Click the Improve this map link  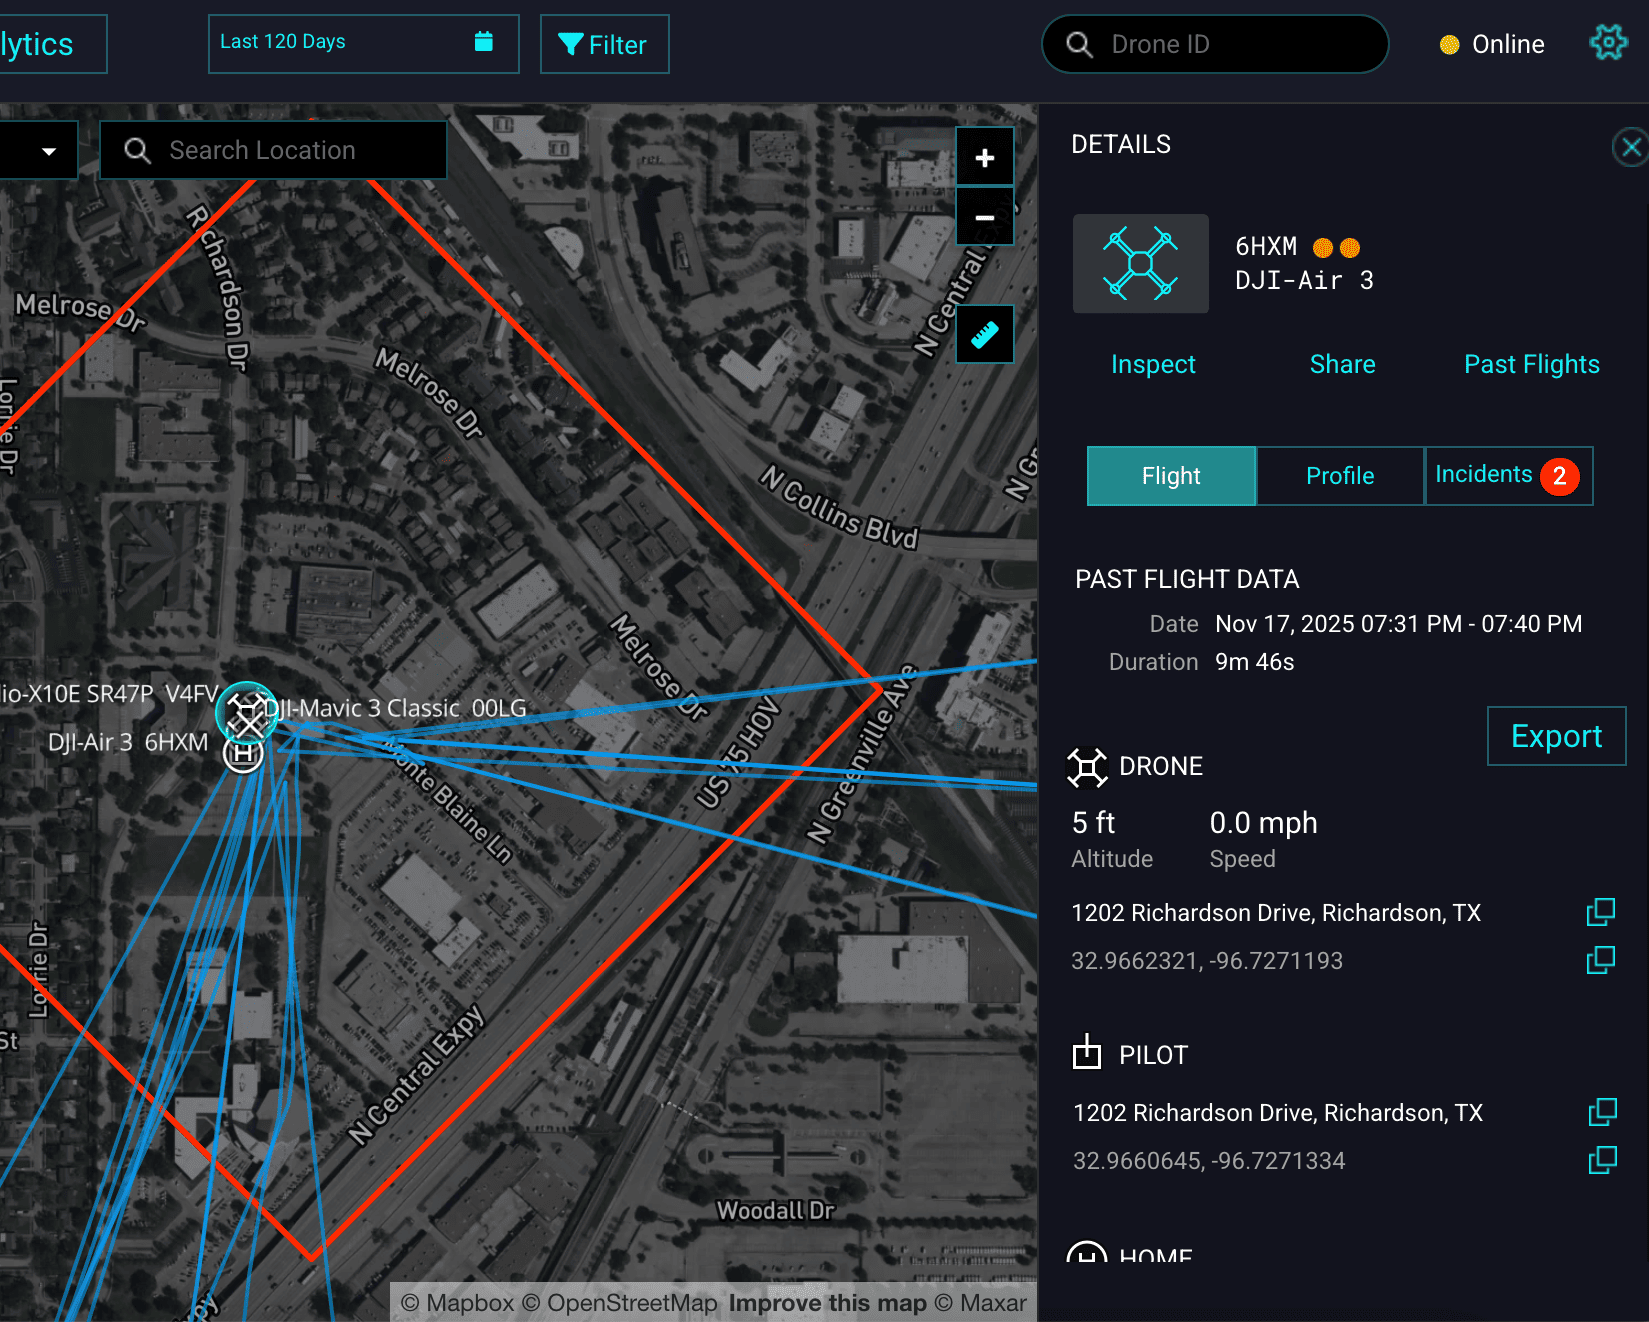[x=827, y=1303]
